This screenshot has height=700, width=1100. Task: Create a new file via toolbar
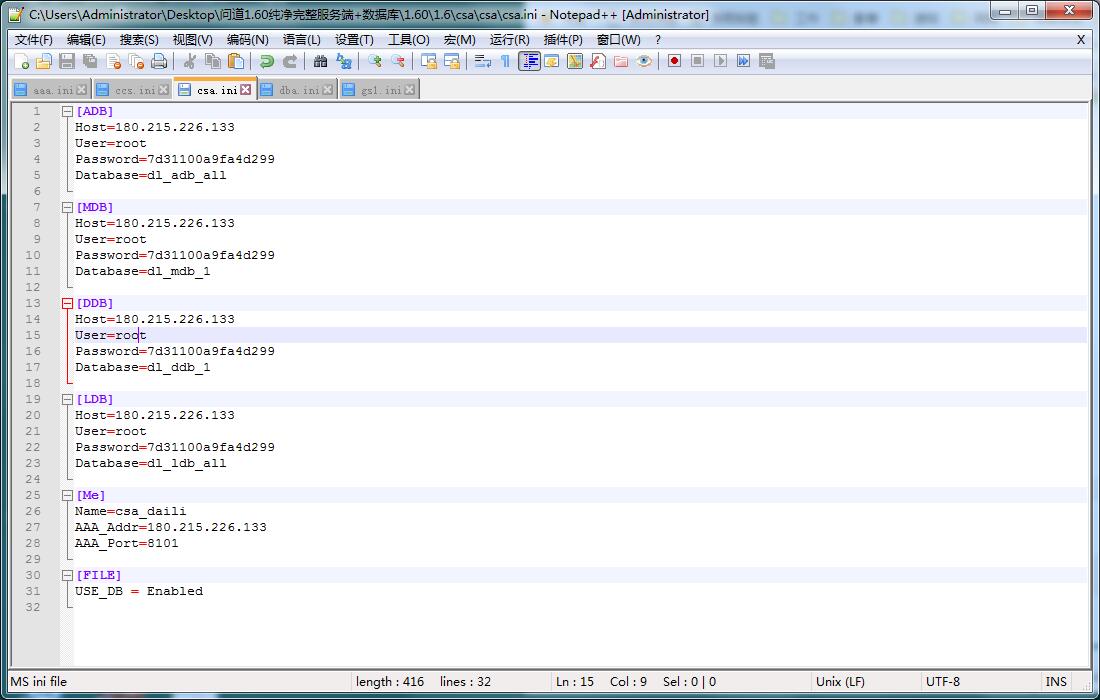tap(21, 62)
